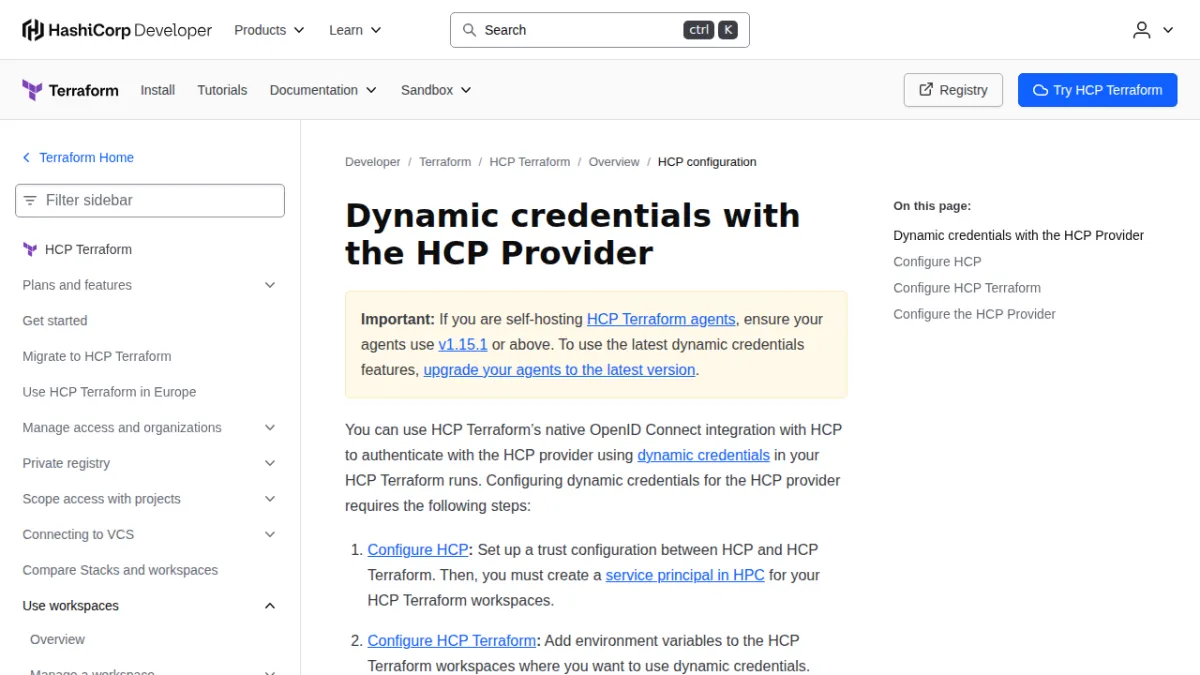Image resolution: width=1200 pixels, height=675 pixels.
Task: Focus the top Search box
Action: point(600,30)
